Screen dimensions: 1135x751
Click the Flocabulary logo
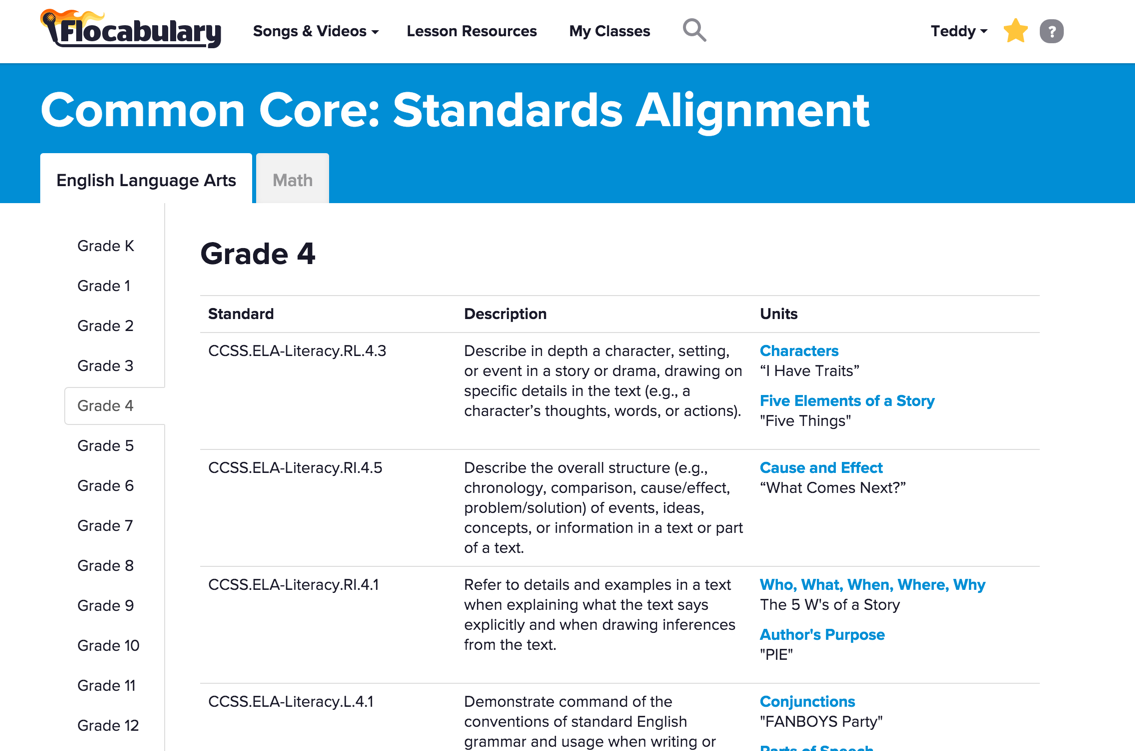[x=131, y=30]
